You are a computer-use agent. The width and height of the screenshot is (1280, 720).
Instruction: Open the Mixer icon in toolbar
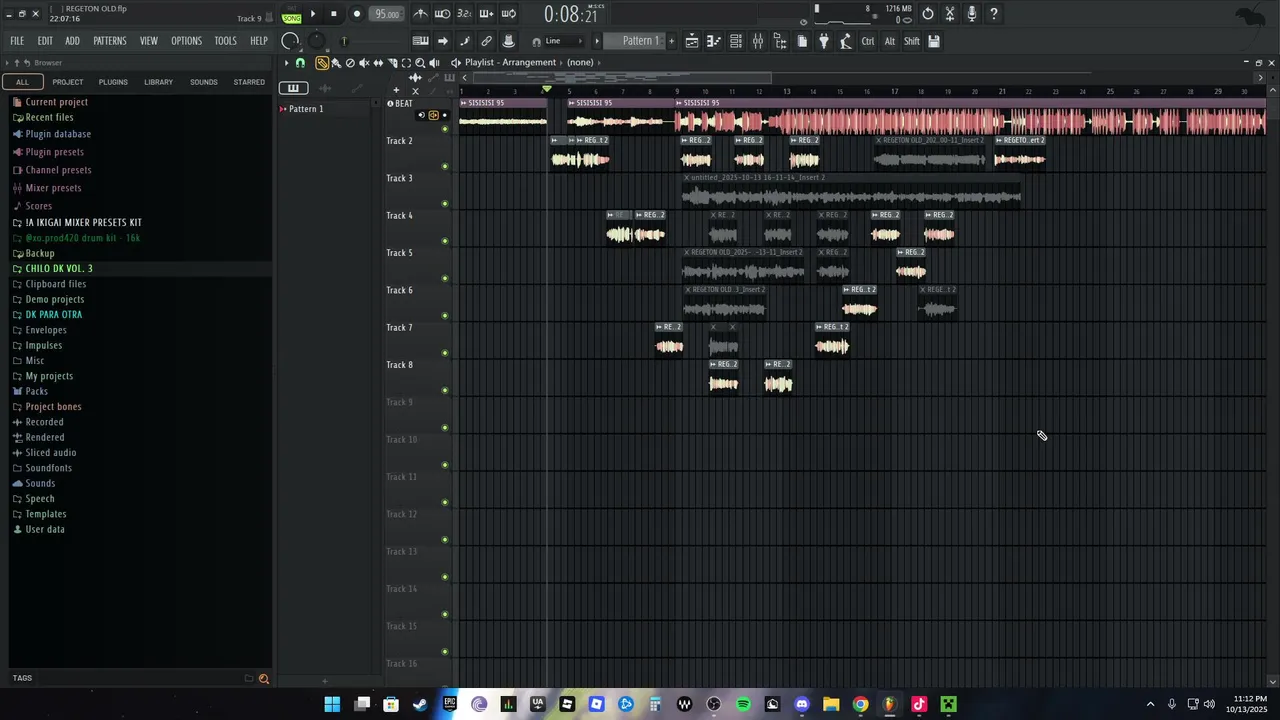click(758, 41)
